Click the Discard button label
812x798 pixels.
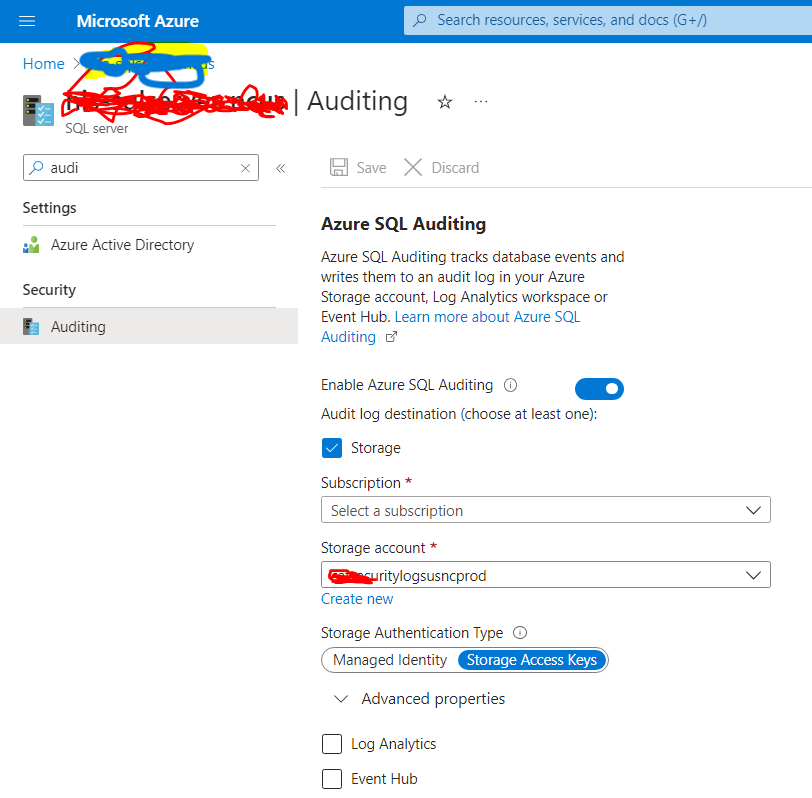[x=455, y=168]
